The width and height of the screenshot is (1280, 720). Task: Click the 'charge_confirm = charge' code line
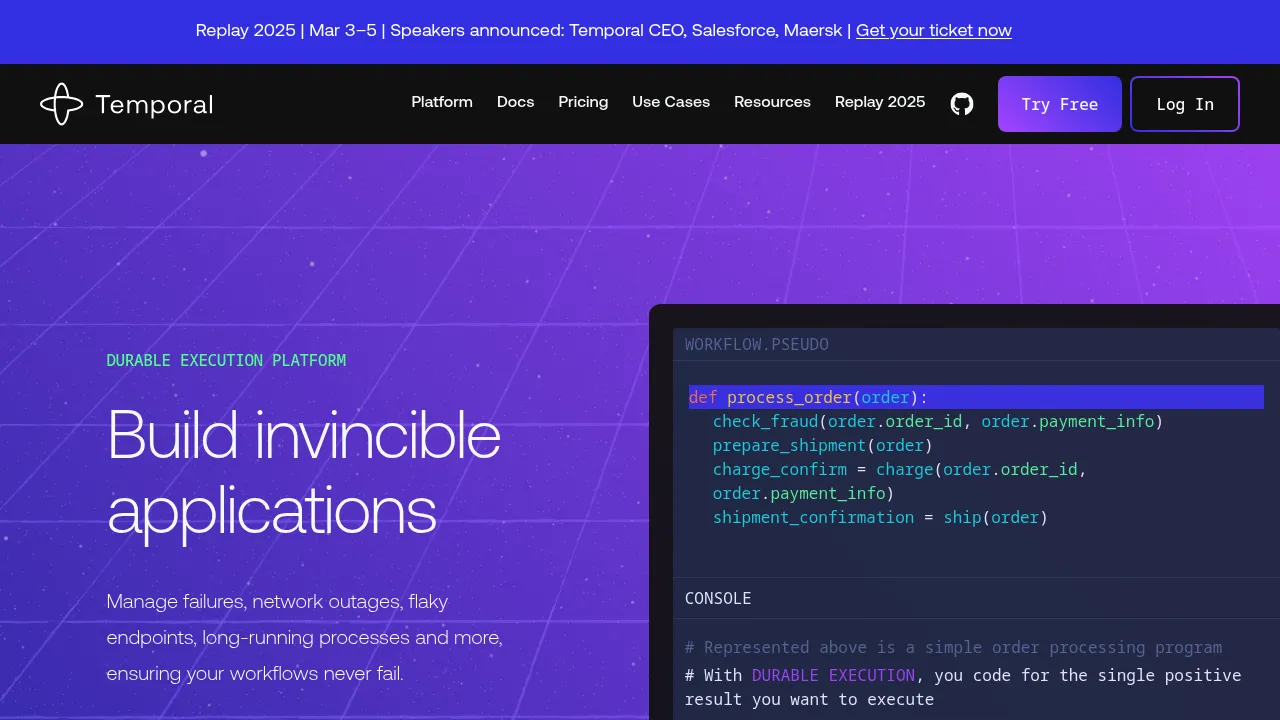pyautogui.click(x=899, y=481)
